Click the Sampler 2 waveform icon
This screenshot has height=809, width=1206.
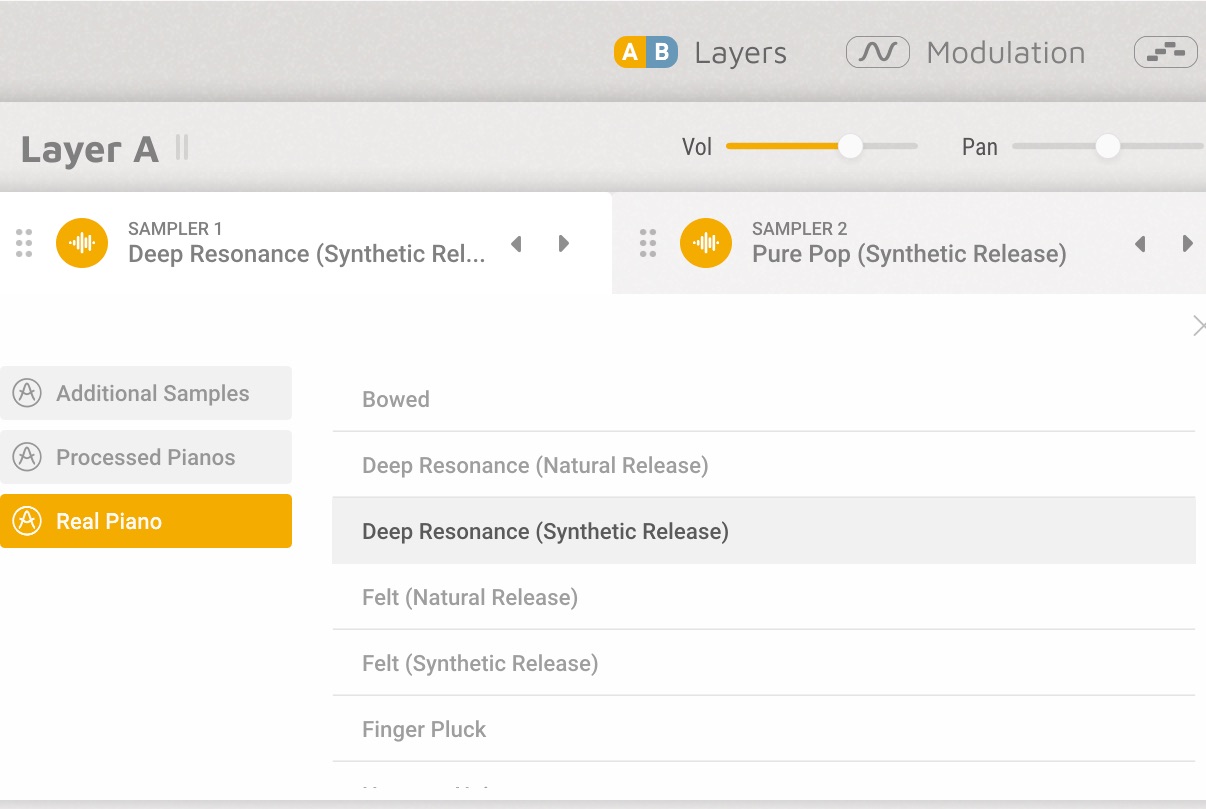coord(706,243)
